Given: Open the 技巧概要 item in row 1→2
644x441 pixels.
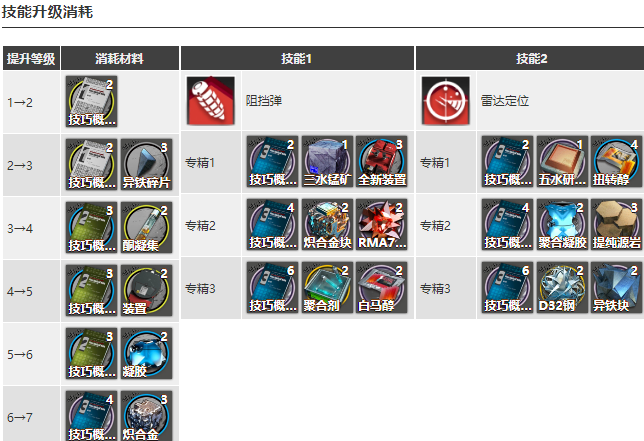Looking at the screenshot, I should coord(92,101).
